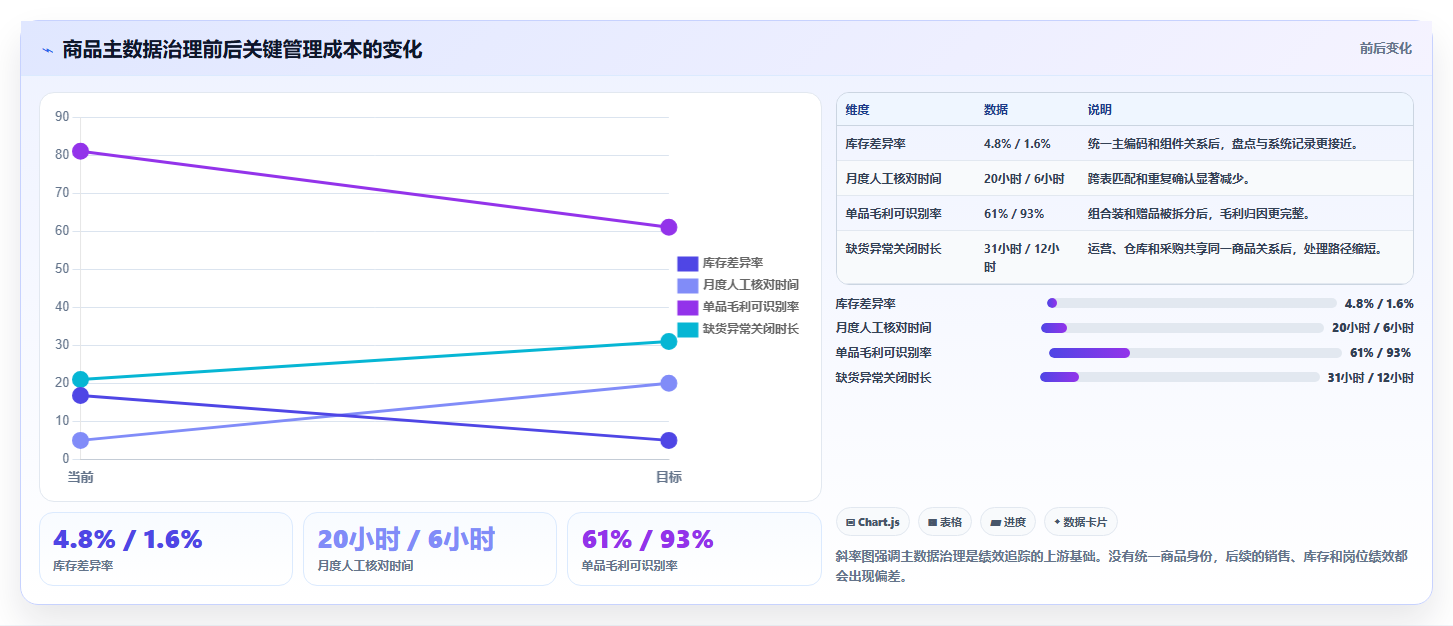This screenshot has height=626, width=1453.
Task: Click the icon in the Chart.js chip
Action: pyautogui.click(x=850, y=522)
